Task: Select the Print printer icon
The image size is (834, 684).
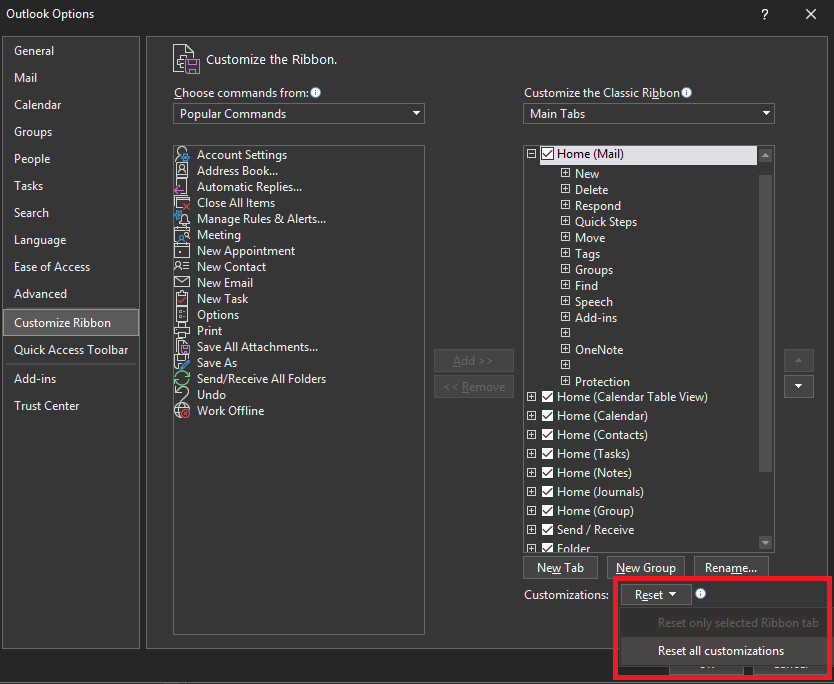Action: pyautogui.click(x=182, y=330)
